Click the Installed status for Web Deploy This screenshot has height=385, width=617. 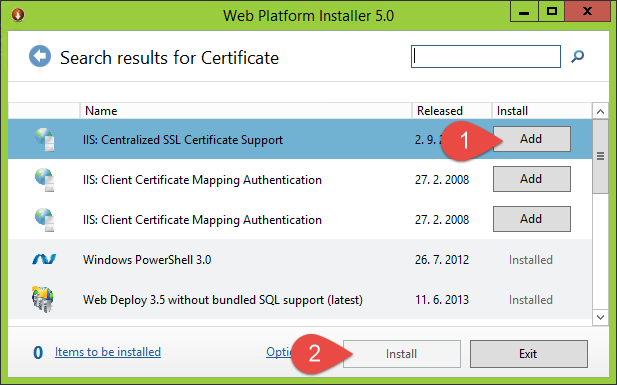[x=530, y=300]
